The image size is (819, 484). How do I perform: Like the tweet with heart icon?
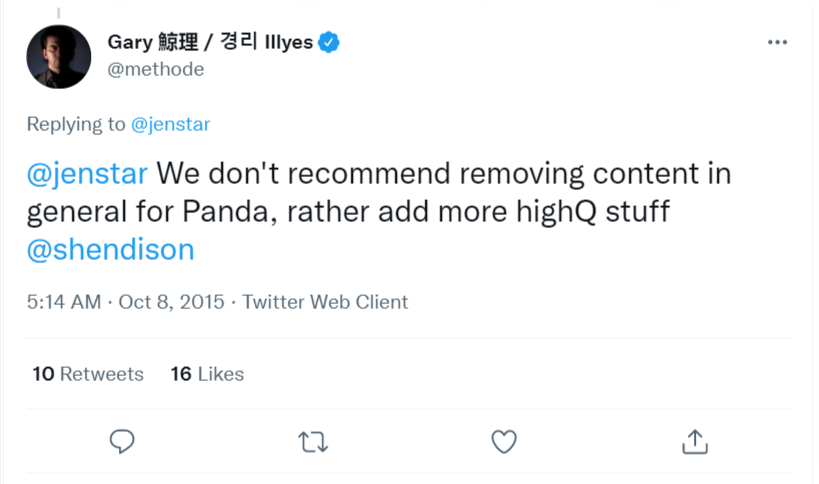[504, 441]
